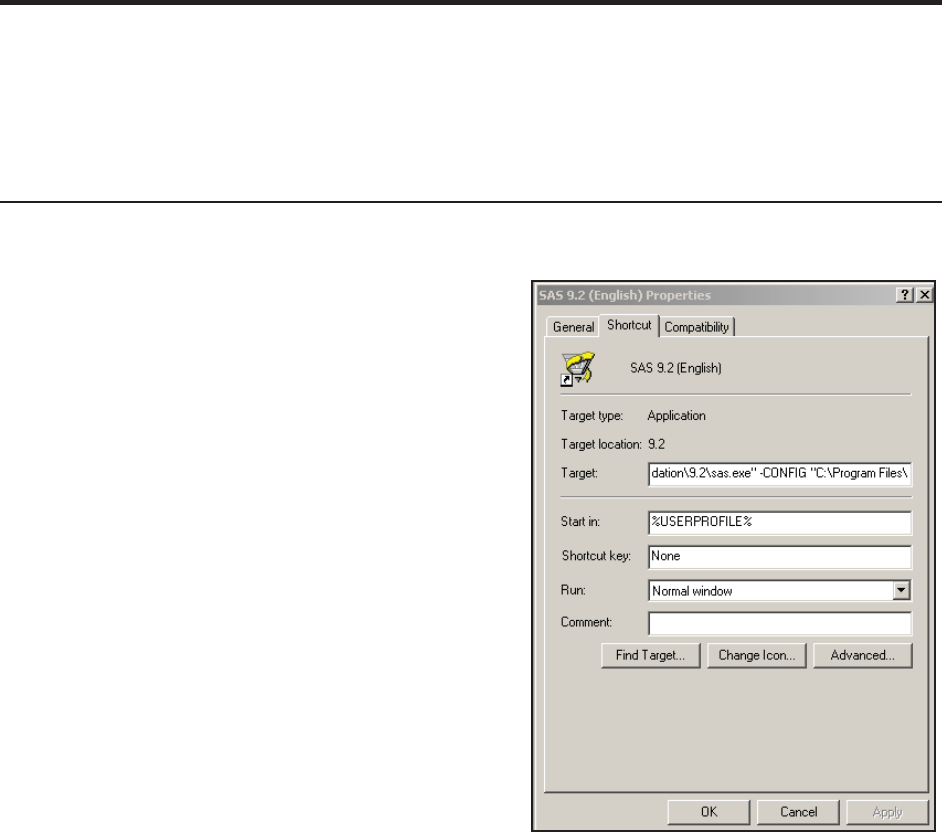Click the 'Application' target type value
The height and width of the screenshot is (832, 942).
click(676, 416)
